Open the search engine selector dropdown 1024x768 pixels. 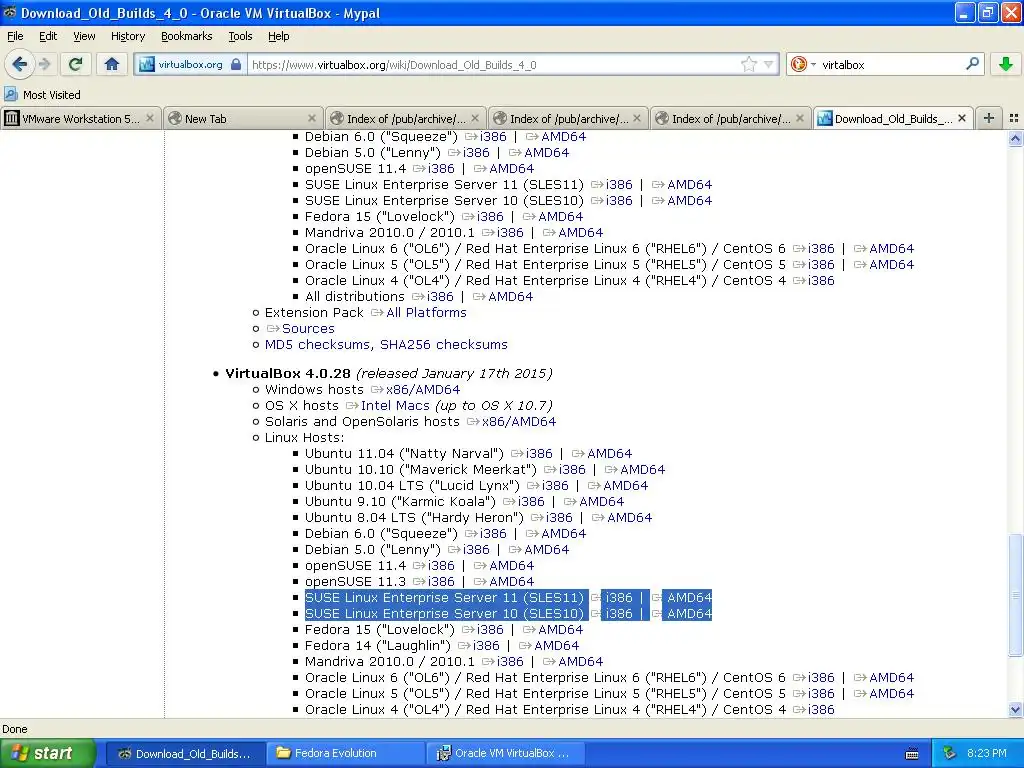pos(803,64)
